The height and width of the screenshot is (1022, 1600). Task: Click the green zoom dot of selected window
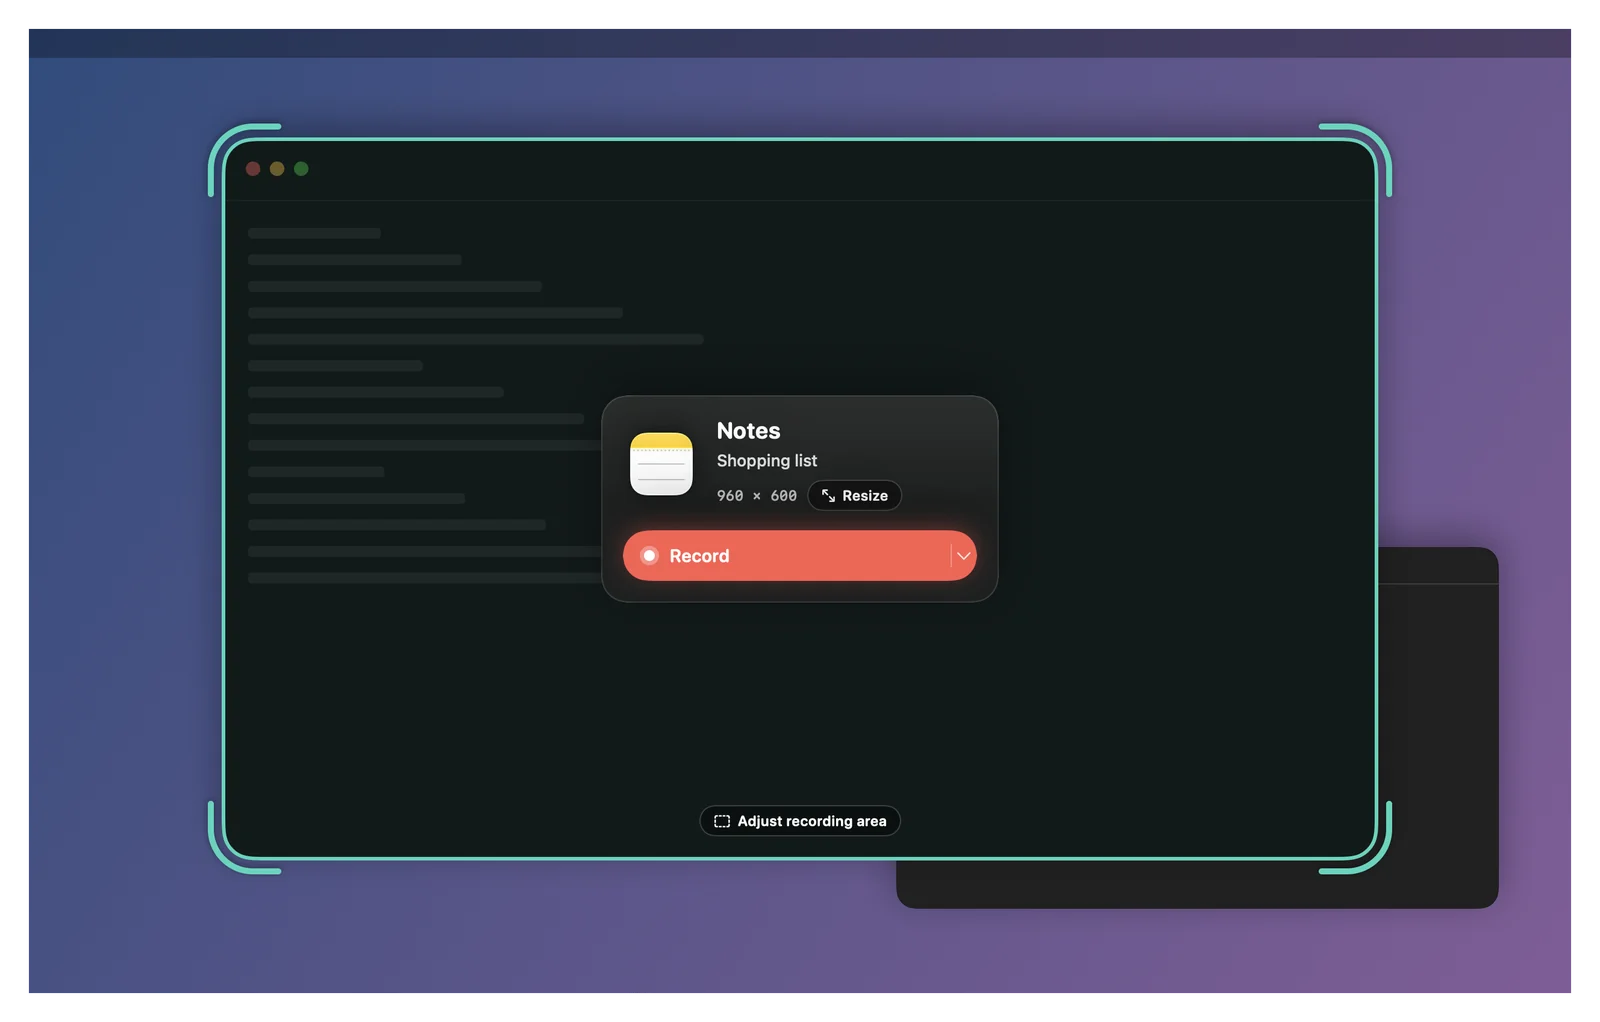pos(301,169)
